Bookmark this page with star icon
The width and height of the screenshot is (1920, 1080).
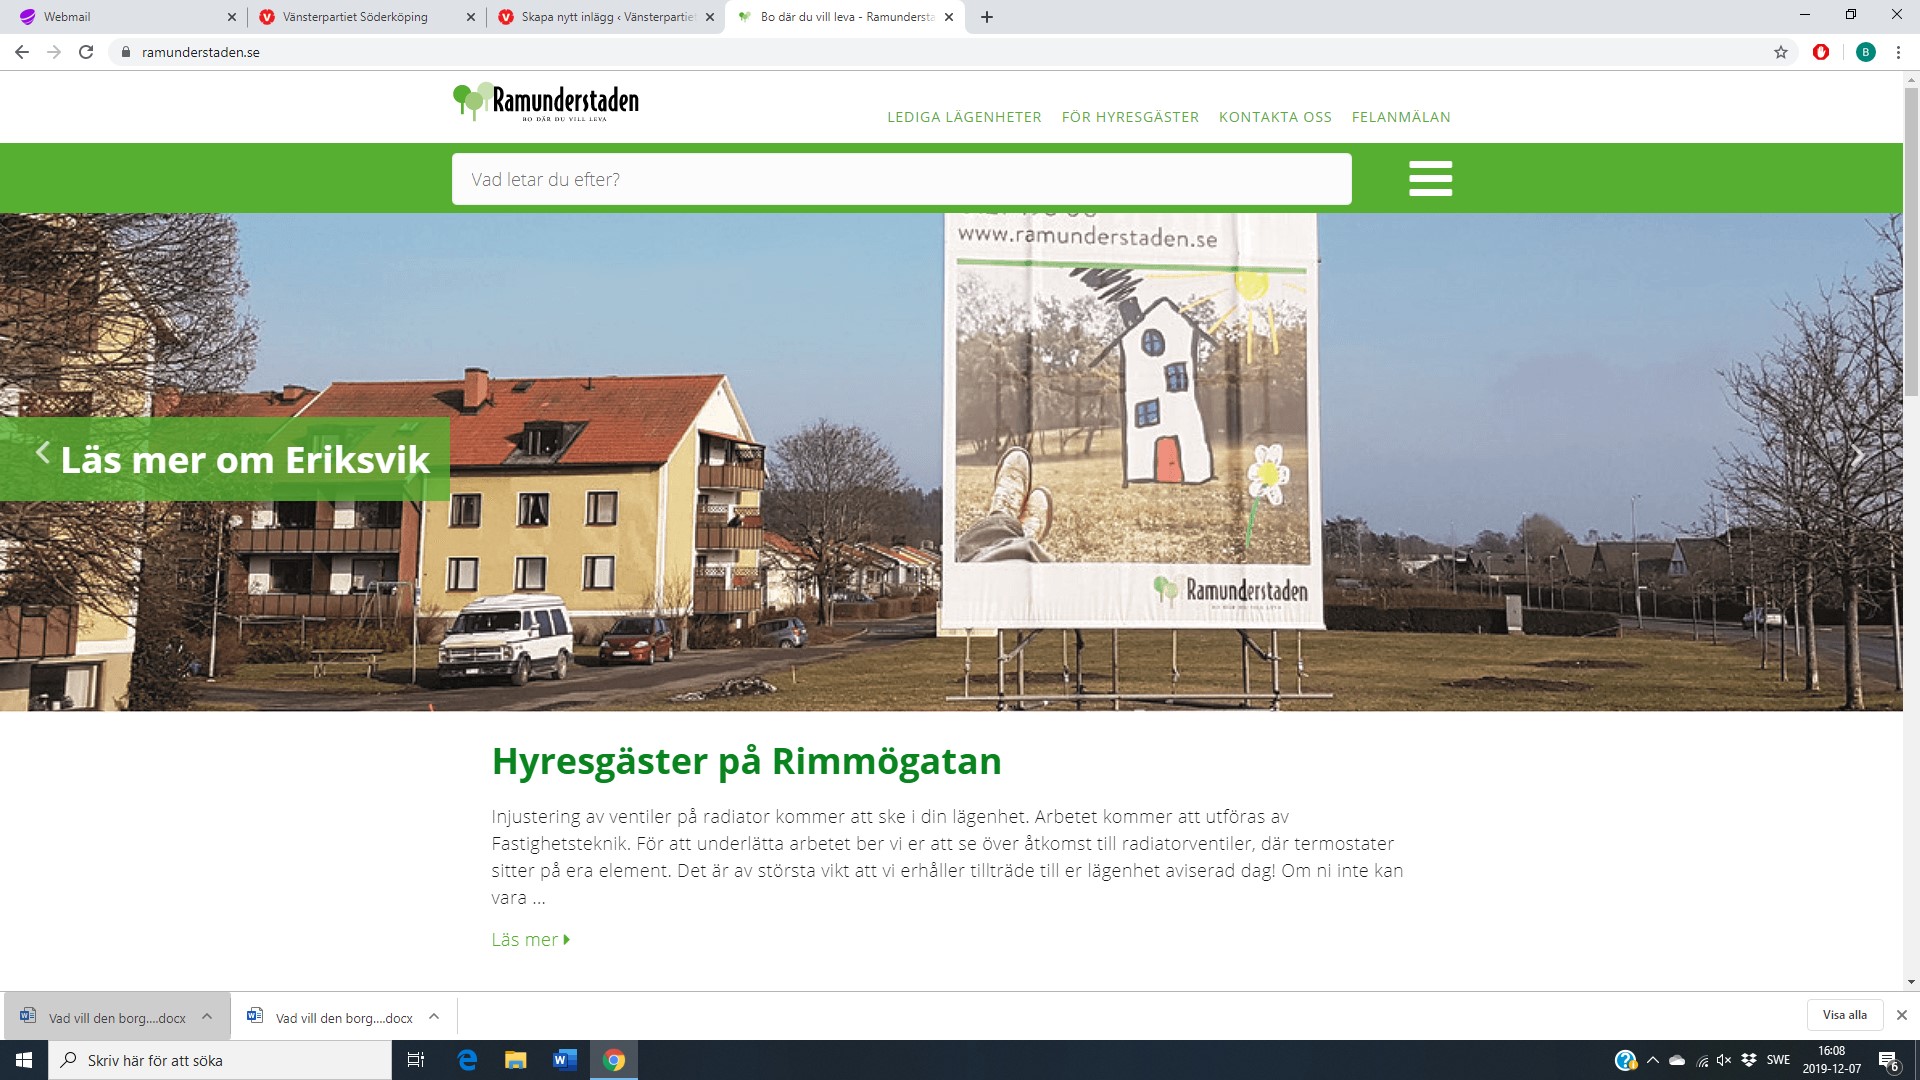(x=1781, y=52)
